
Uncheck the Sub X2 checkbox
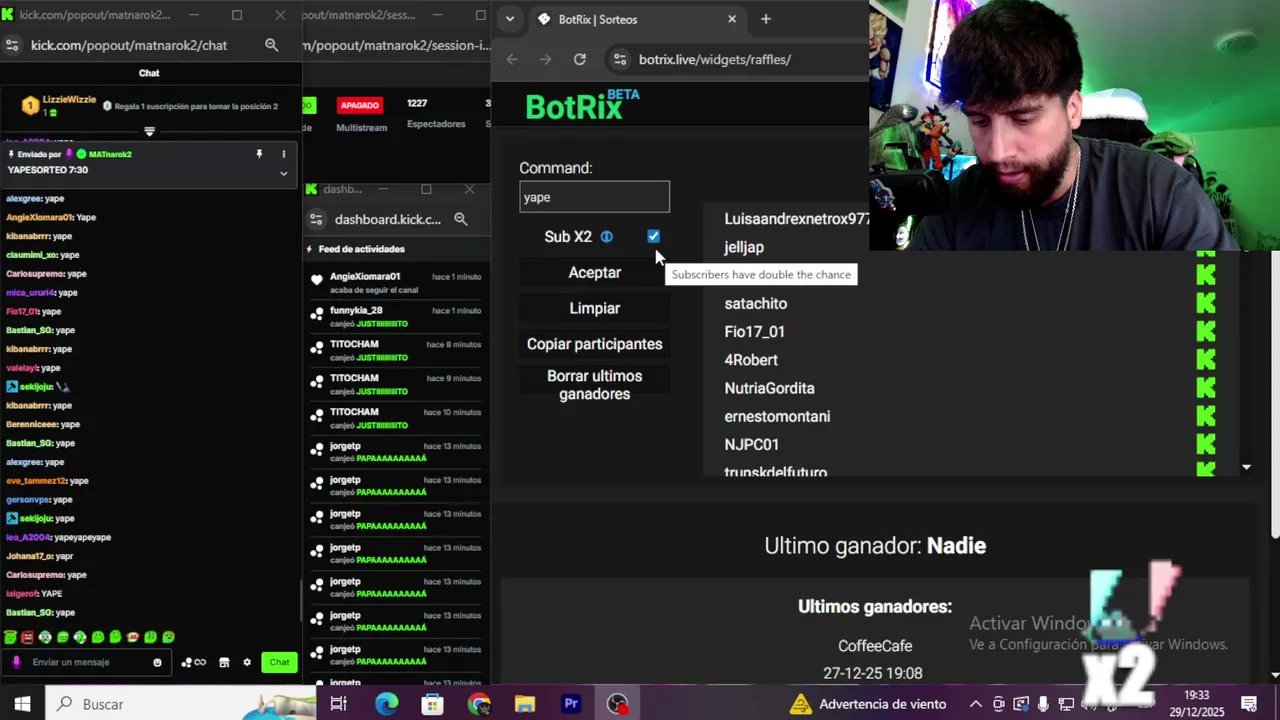point(653,236)
